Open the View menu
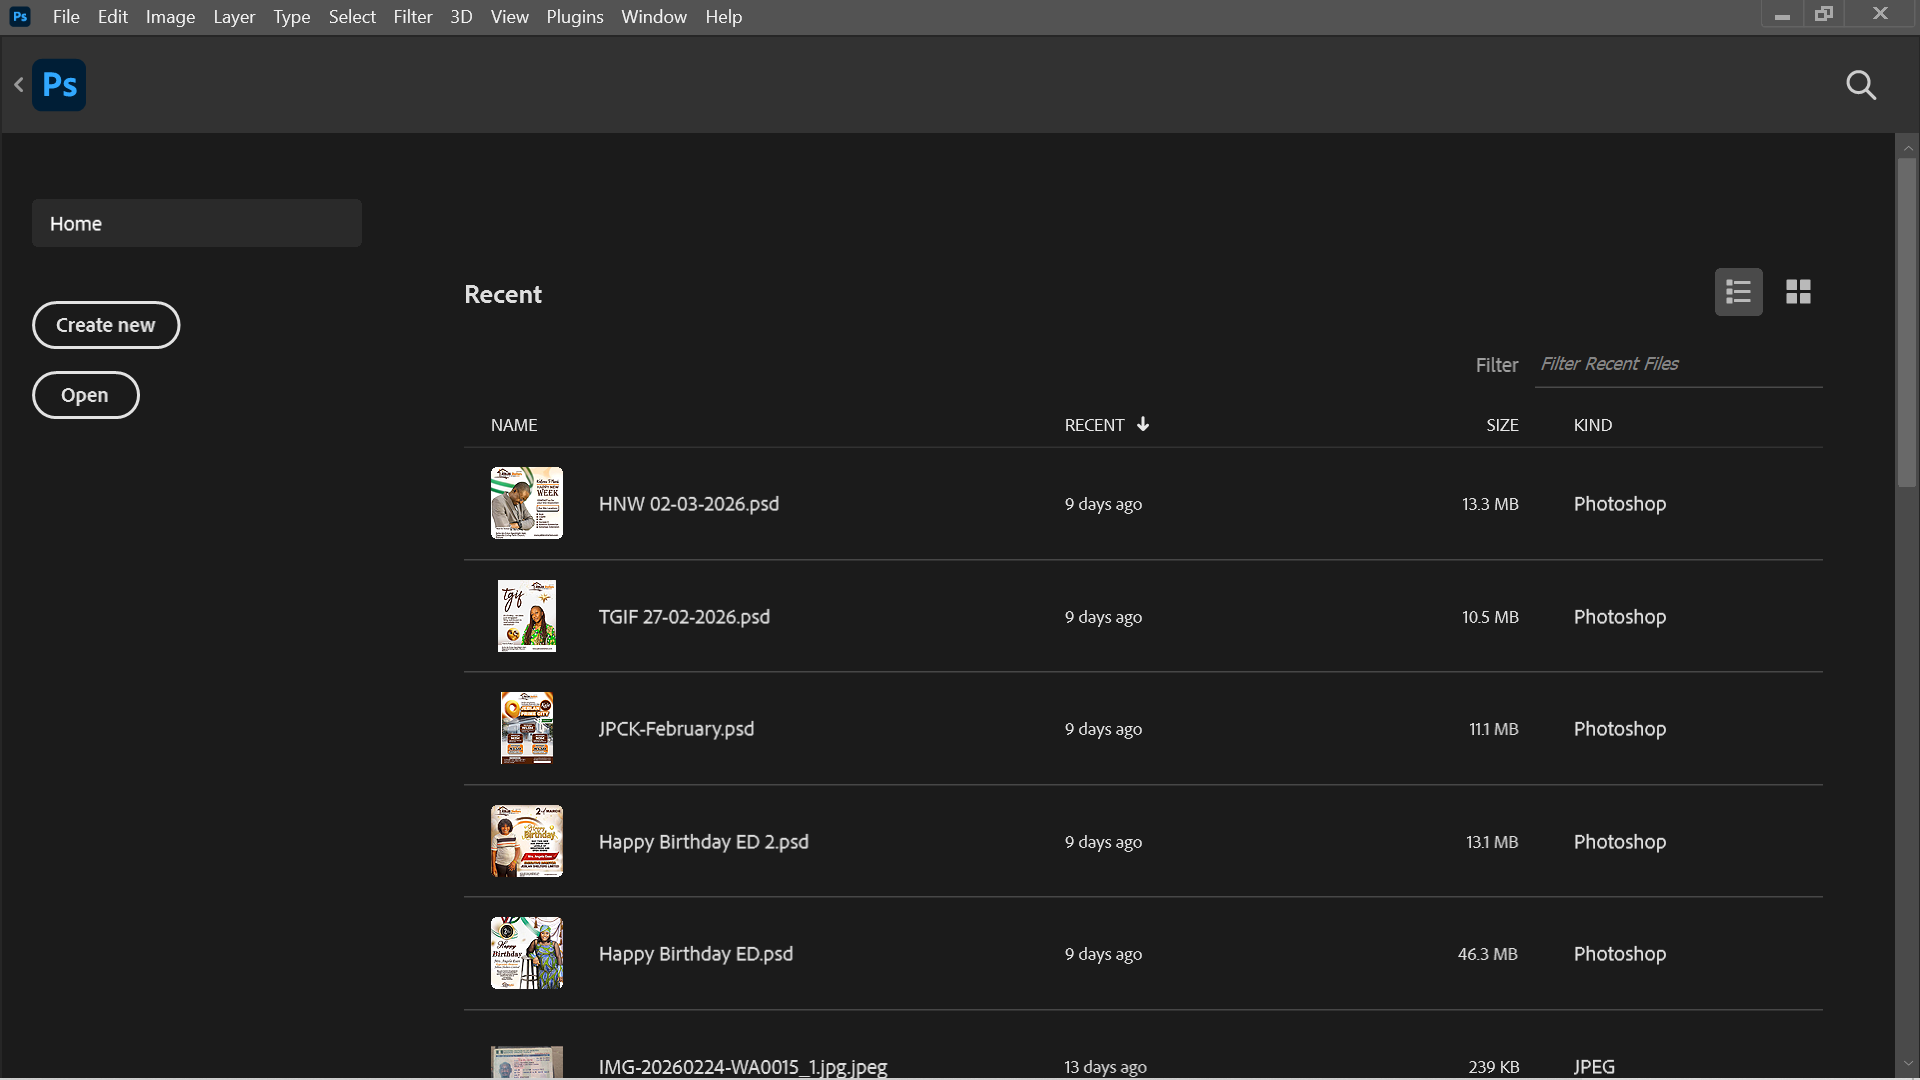This screenshot has height=1080, width=1920. [510, 17]
